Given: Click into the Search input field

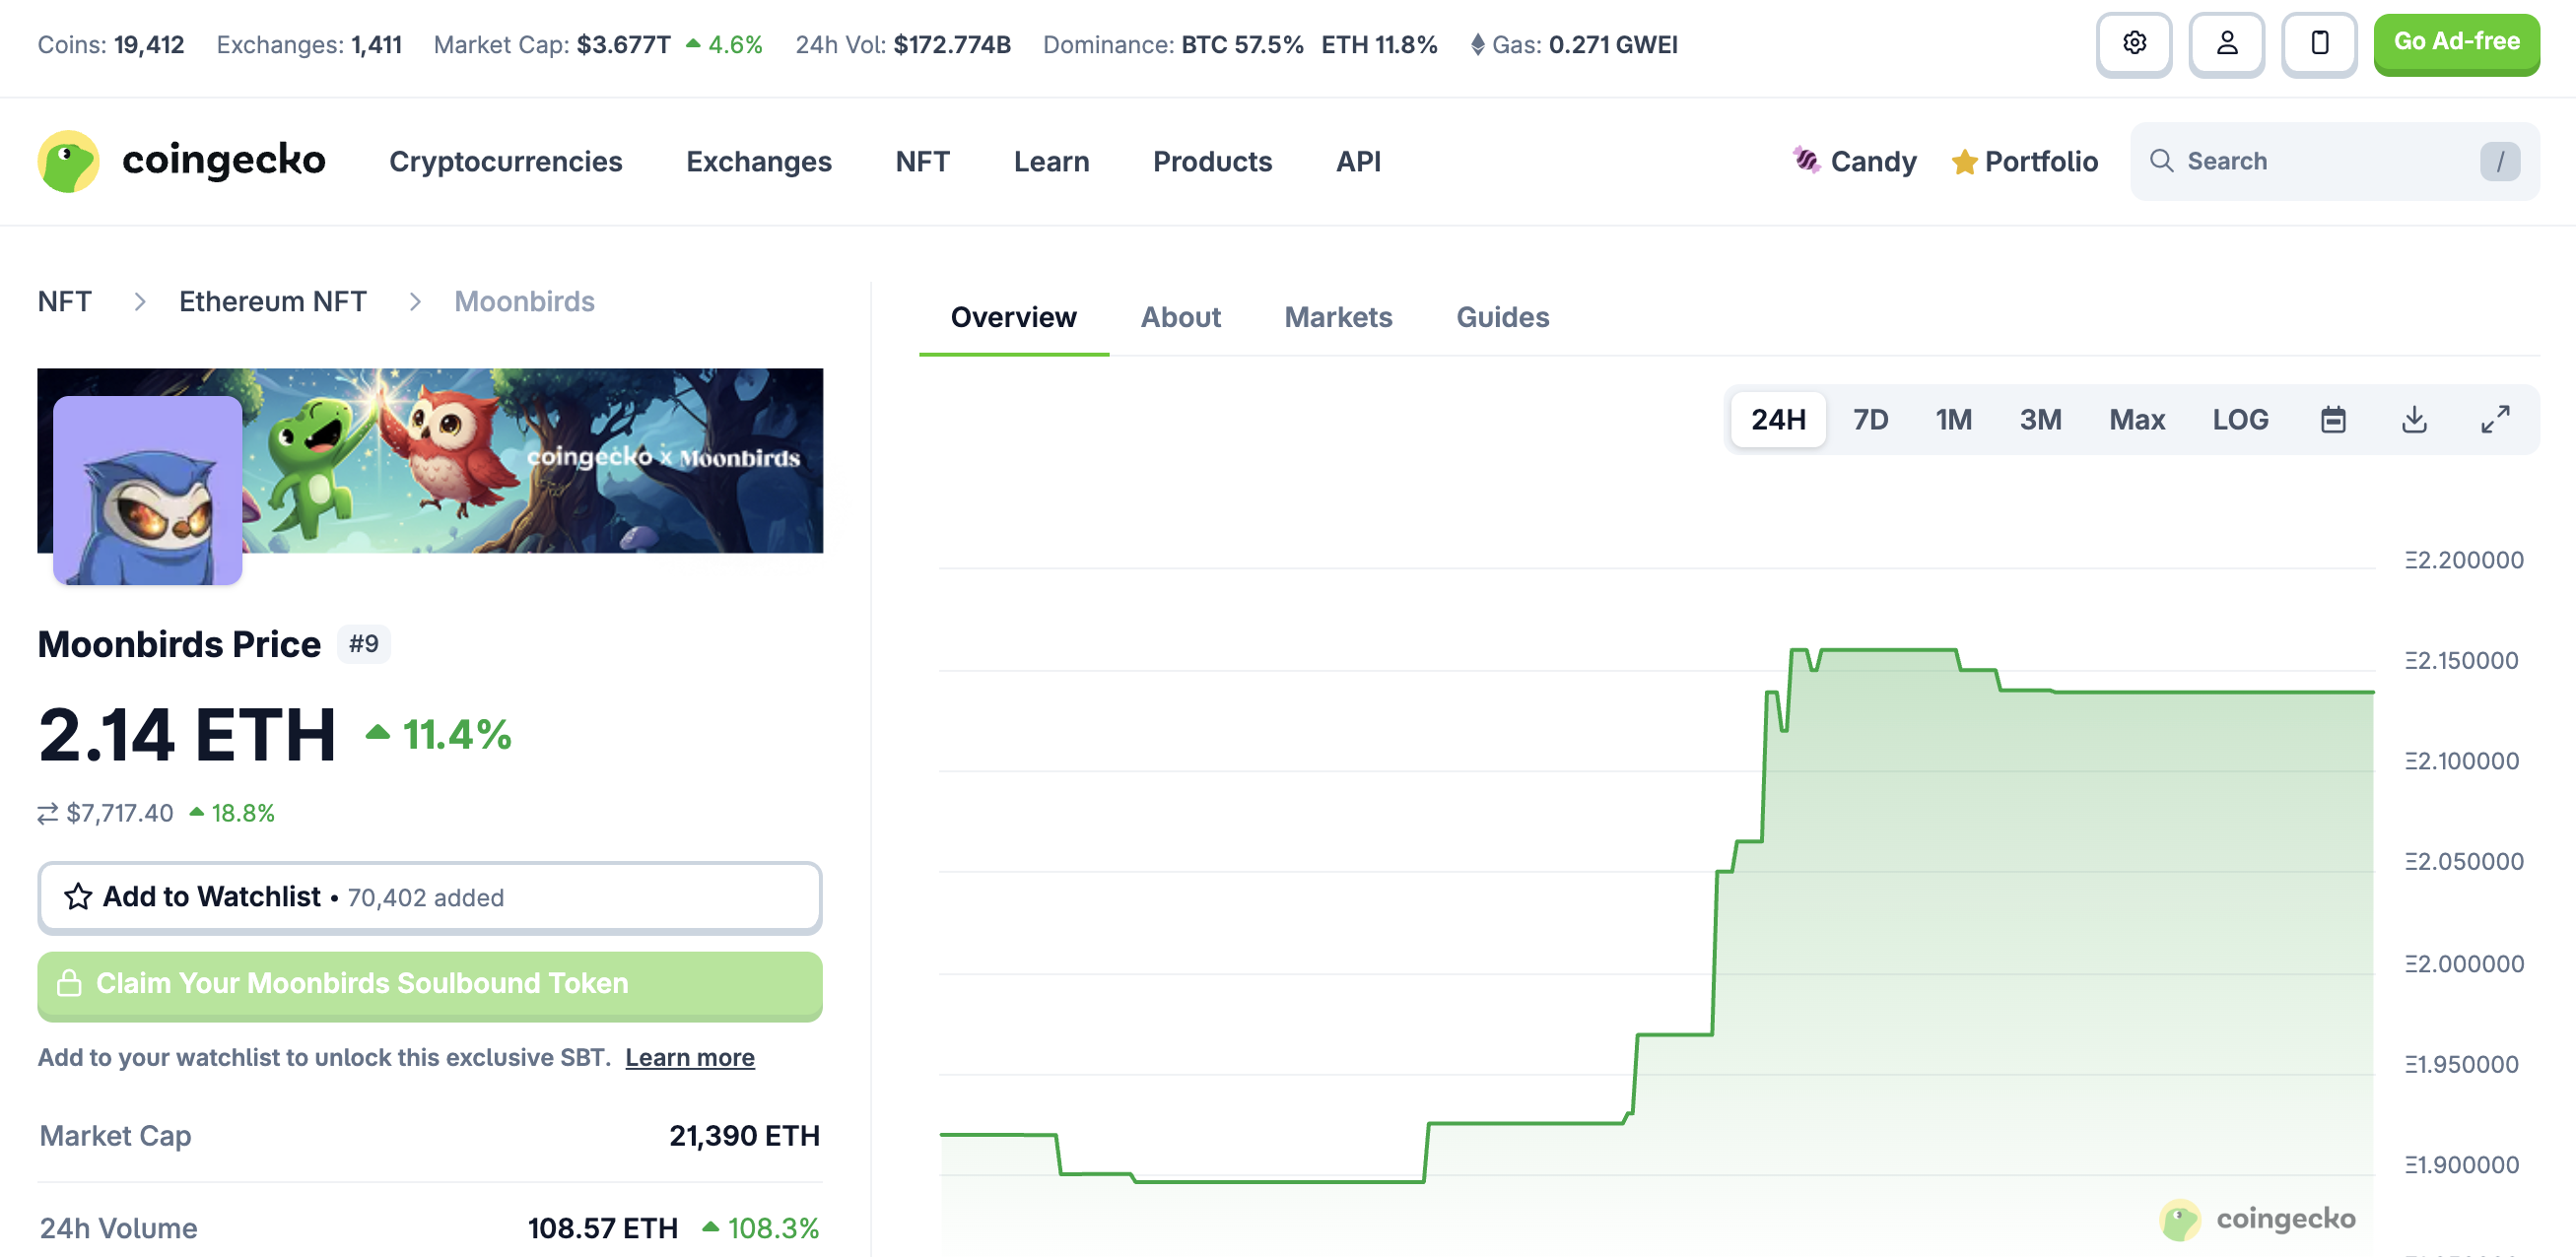Looking at the screenshot, I should coord(2320,161).
